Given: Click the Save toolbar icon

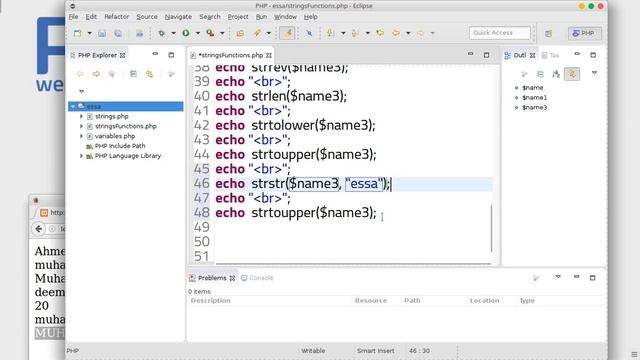Looking at the screenshot, I should point(102,33).
